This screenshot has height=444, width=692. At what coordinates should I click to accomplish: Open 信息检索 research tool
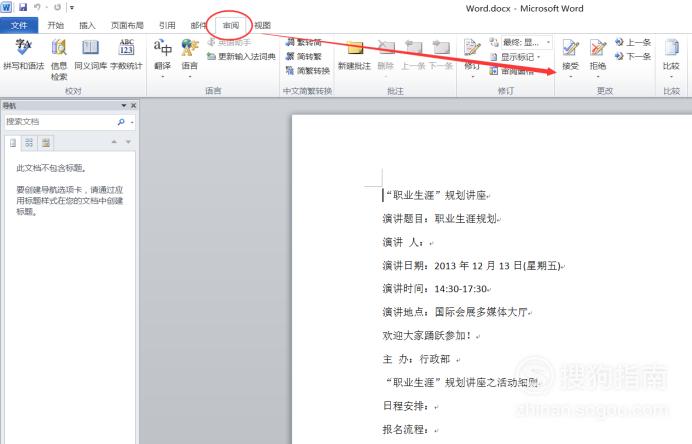(59, 60)
